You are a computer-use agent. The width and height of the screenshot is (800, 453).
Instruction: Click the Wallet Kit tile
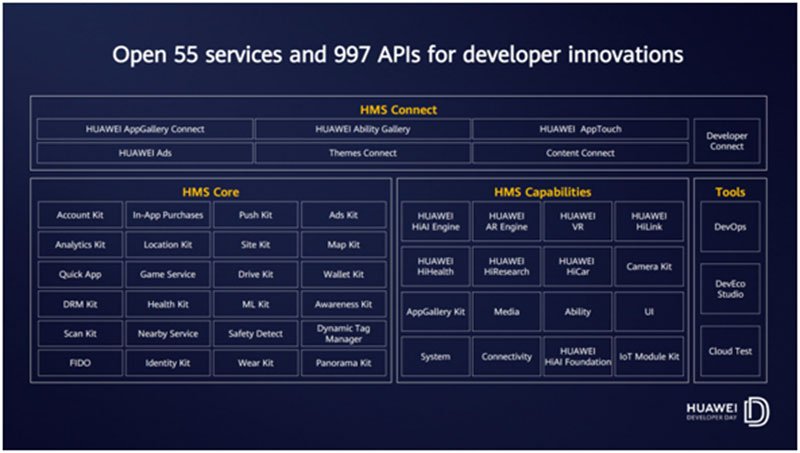pyautogui.click(x=343, y=274)
